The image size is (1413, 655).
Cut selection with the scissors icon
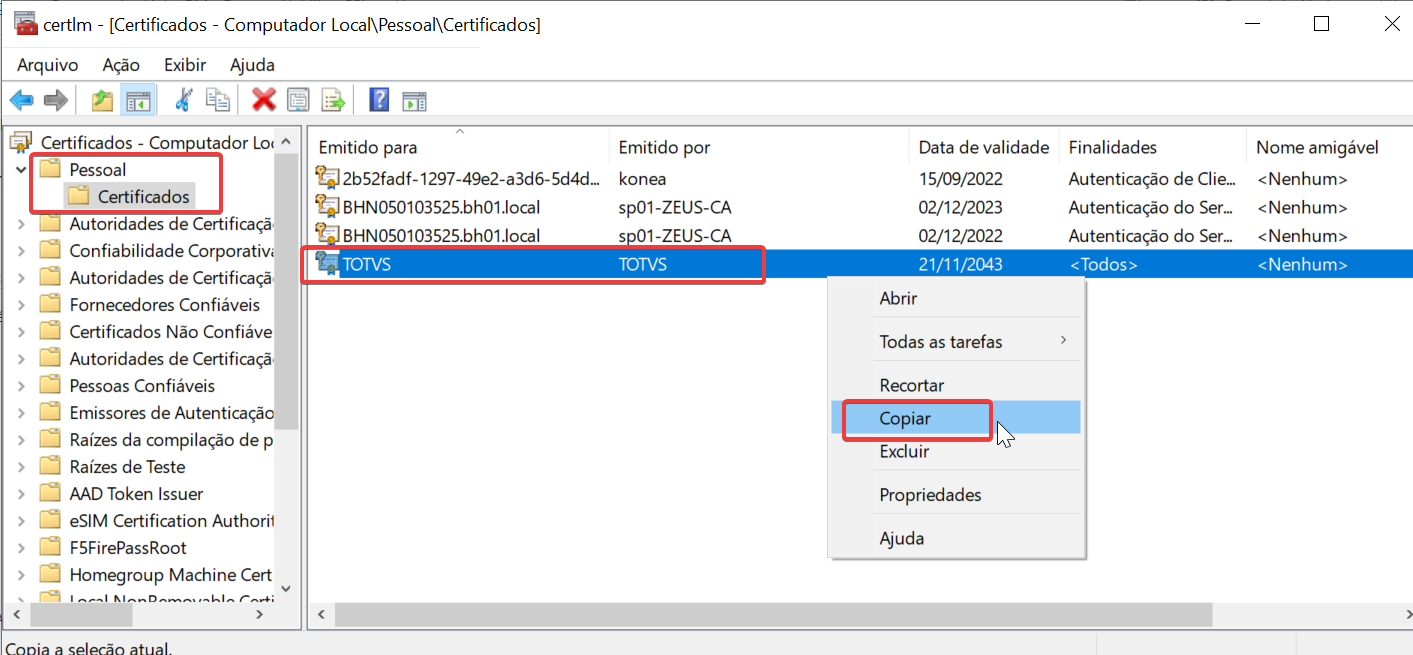pyautogui.click(x=183, y=100)
